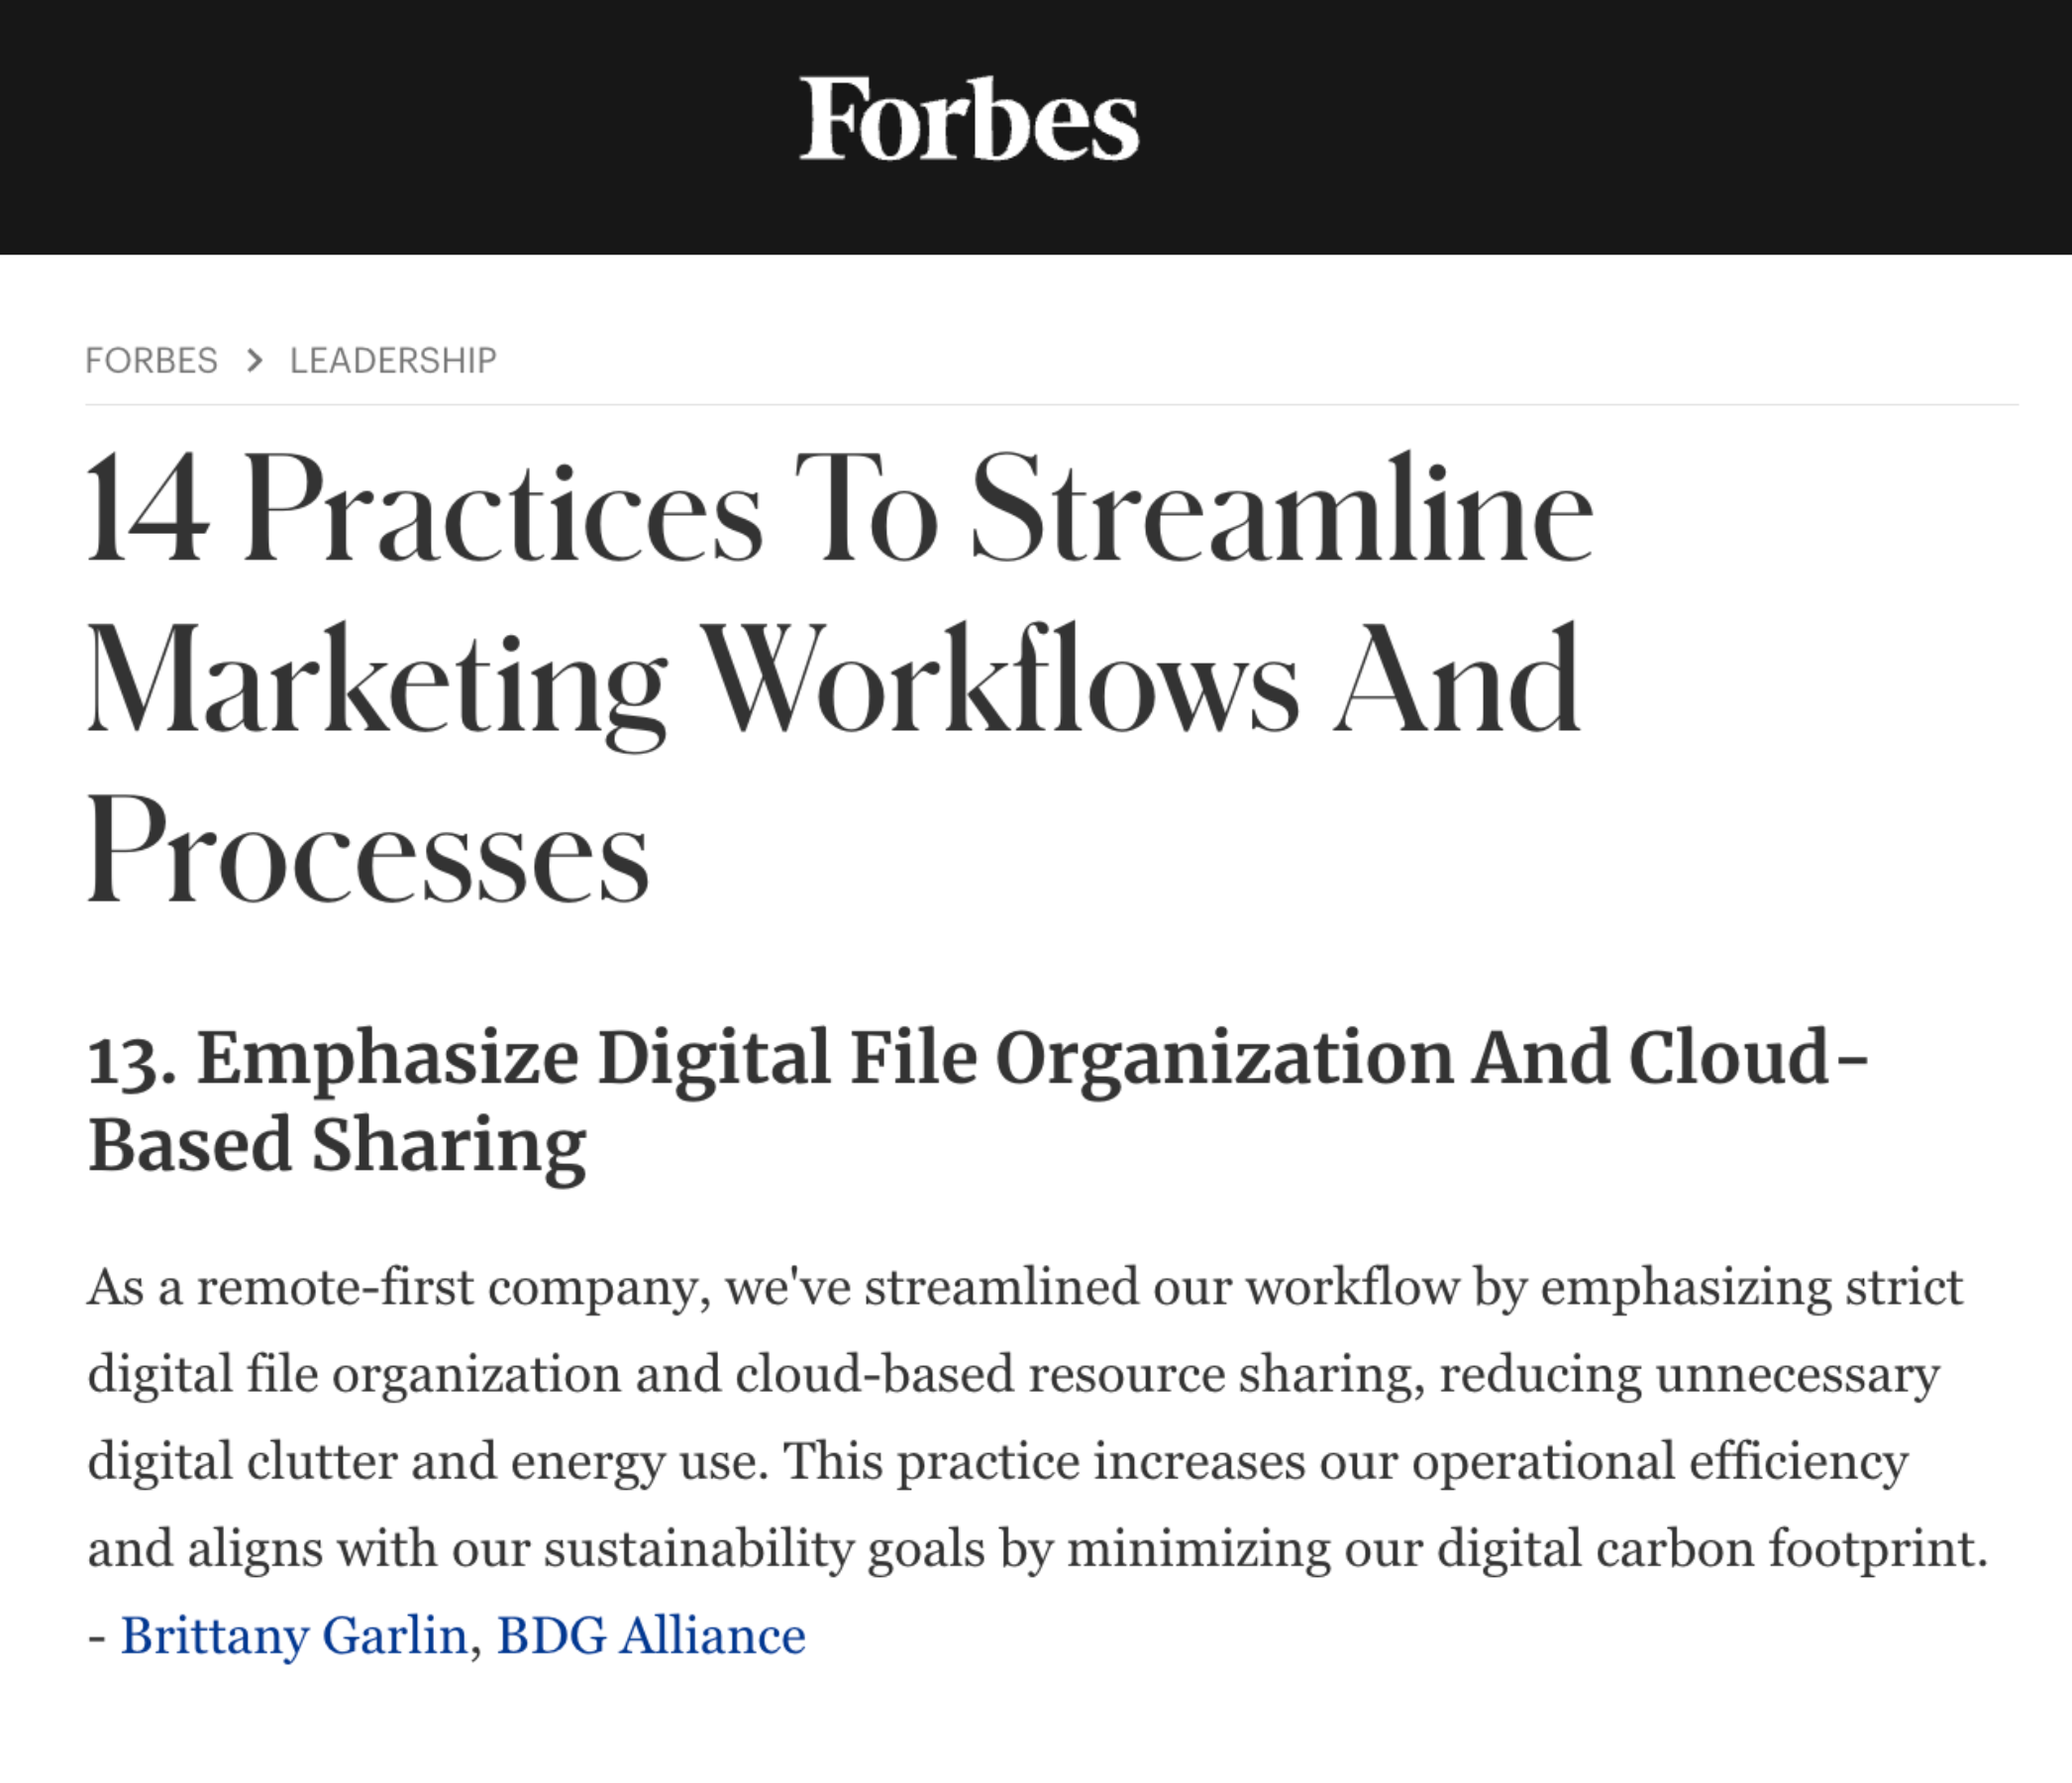Screen dimensions: 2072x1783
Task: Go to the LEADERSHIP section breadcrumb
Action: pyautogui.click(x=392, y=360)
